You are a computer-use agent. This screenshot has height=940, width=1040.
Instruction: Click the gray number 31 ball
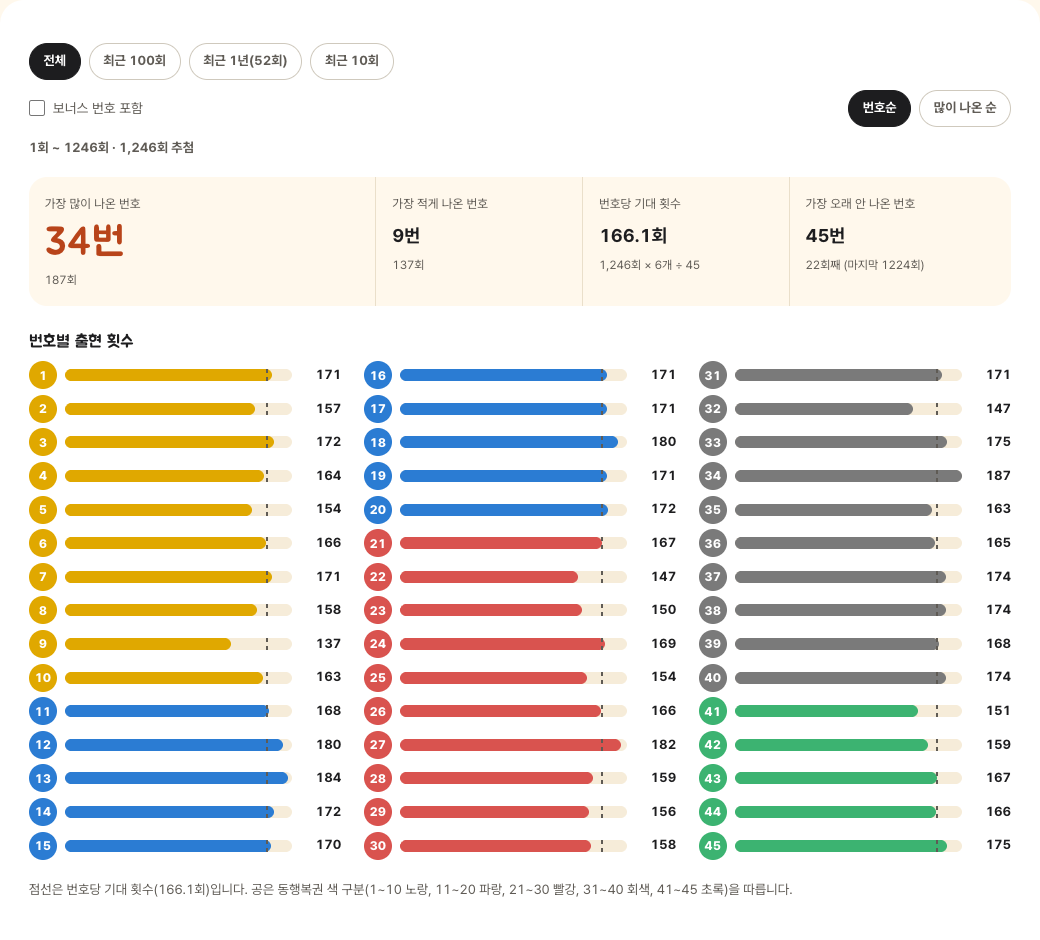click(x=713, y=375)
